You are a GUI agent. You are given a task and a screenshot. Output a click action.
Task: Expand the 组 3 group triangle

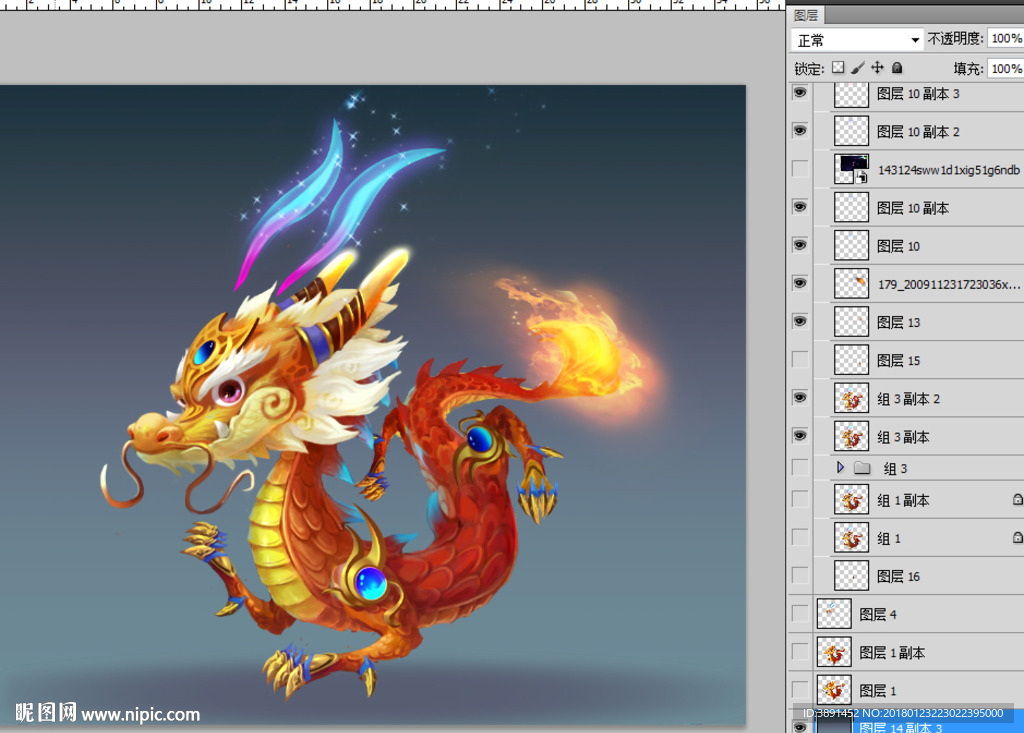point(840,467)
